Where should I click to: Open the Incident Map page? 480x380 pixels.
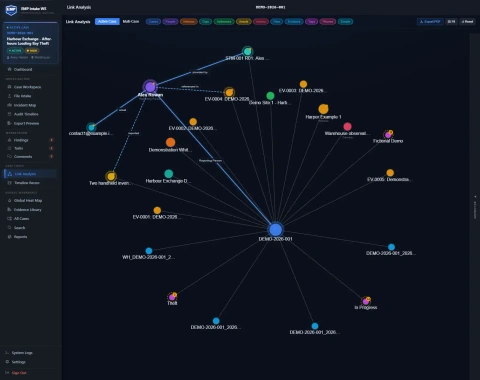[x=25, y=105]
